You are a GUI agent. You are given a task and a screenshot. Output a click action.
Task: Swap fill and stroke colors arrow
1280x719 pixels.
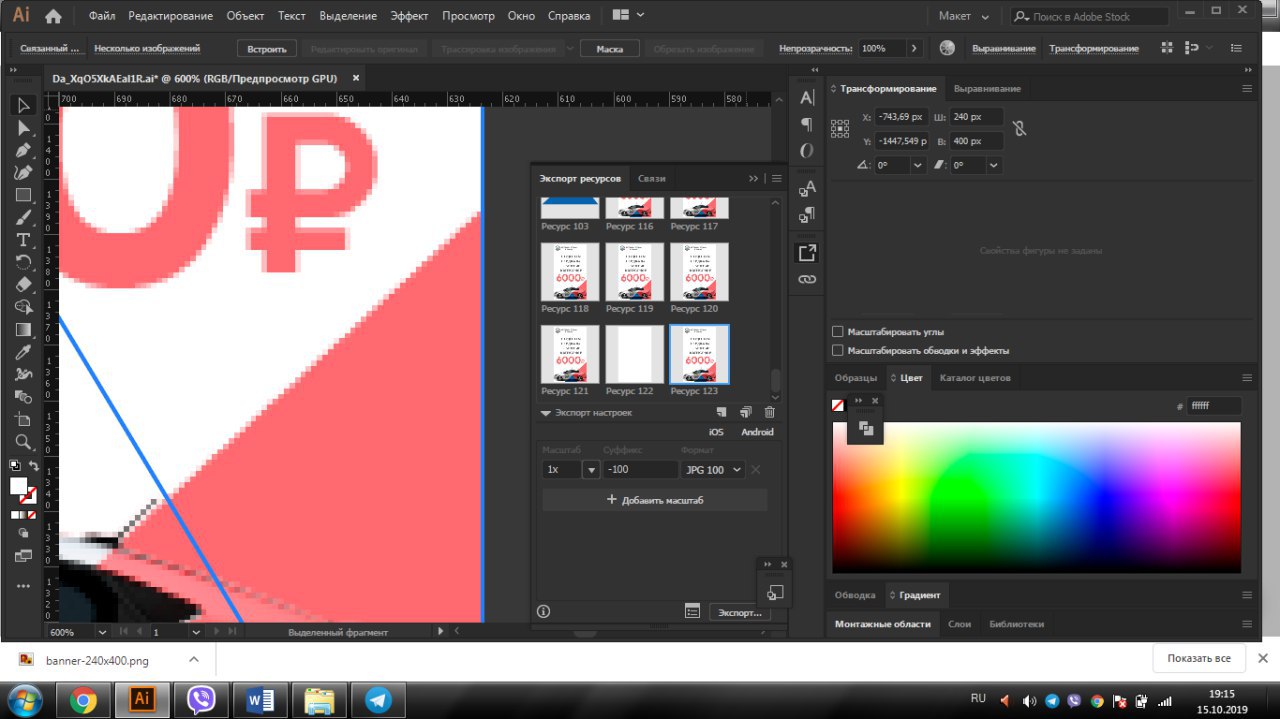click(33, 466)
